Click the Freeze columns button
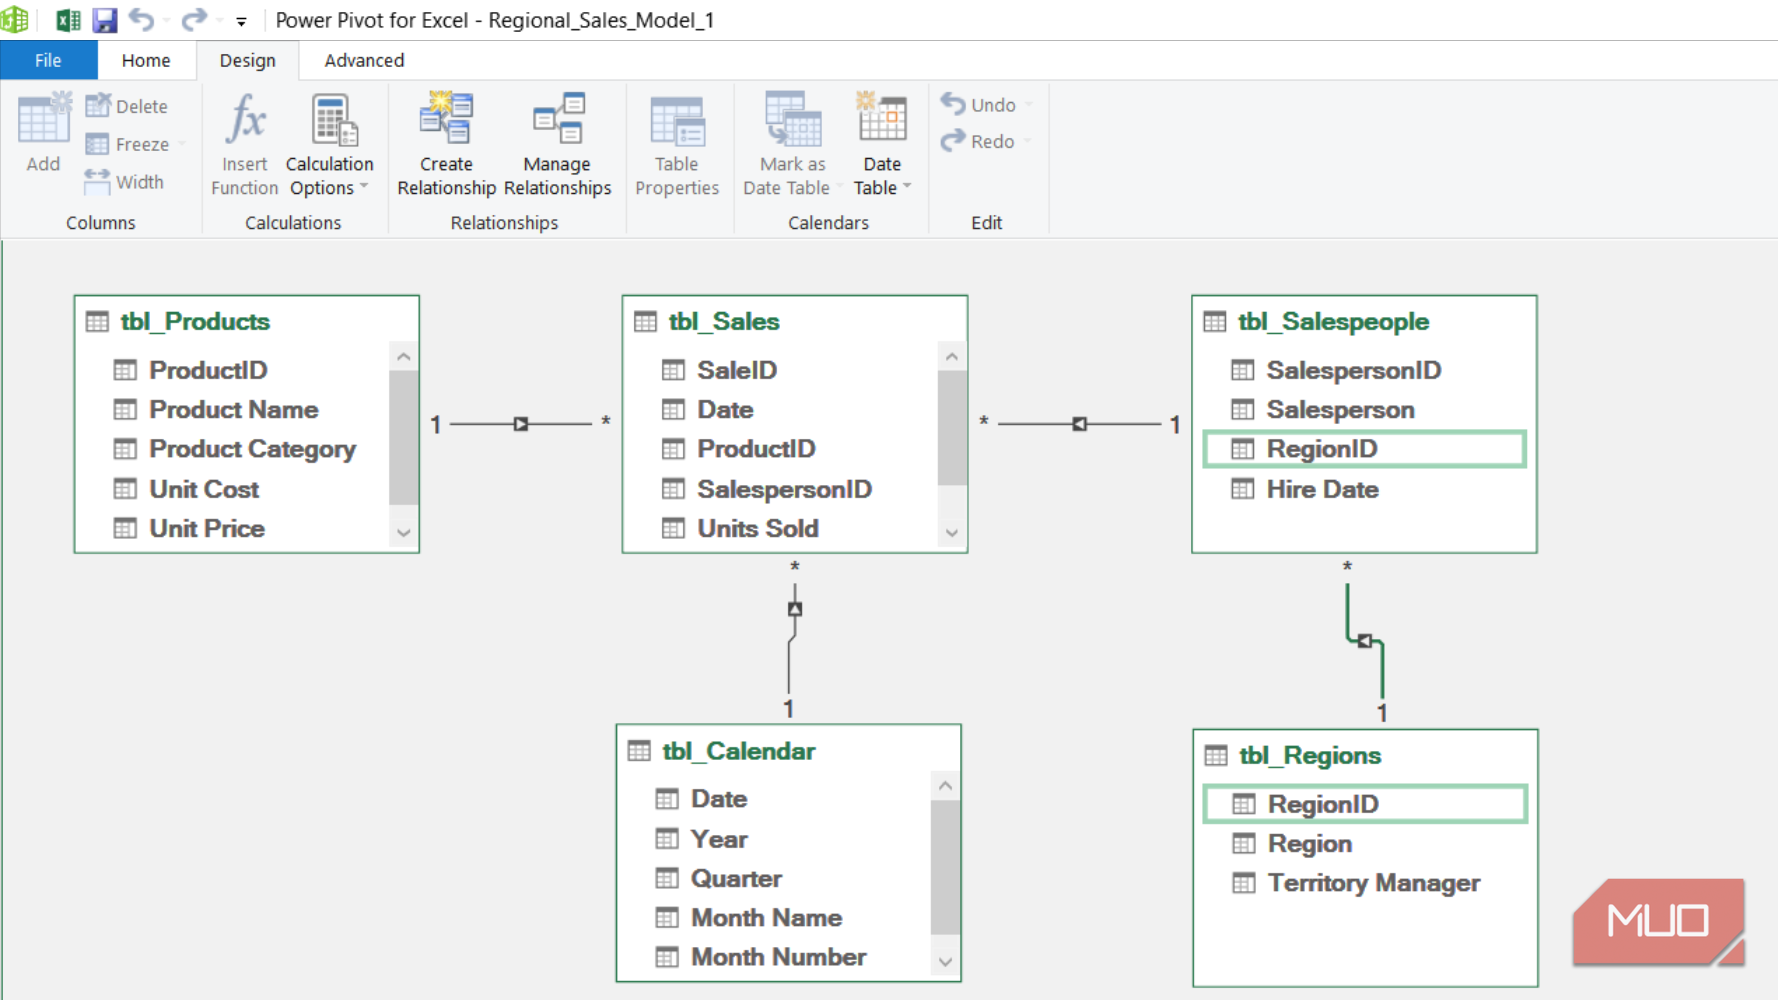This screenshot has height=1000, width=1778. (128, 144)
